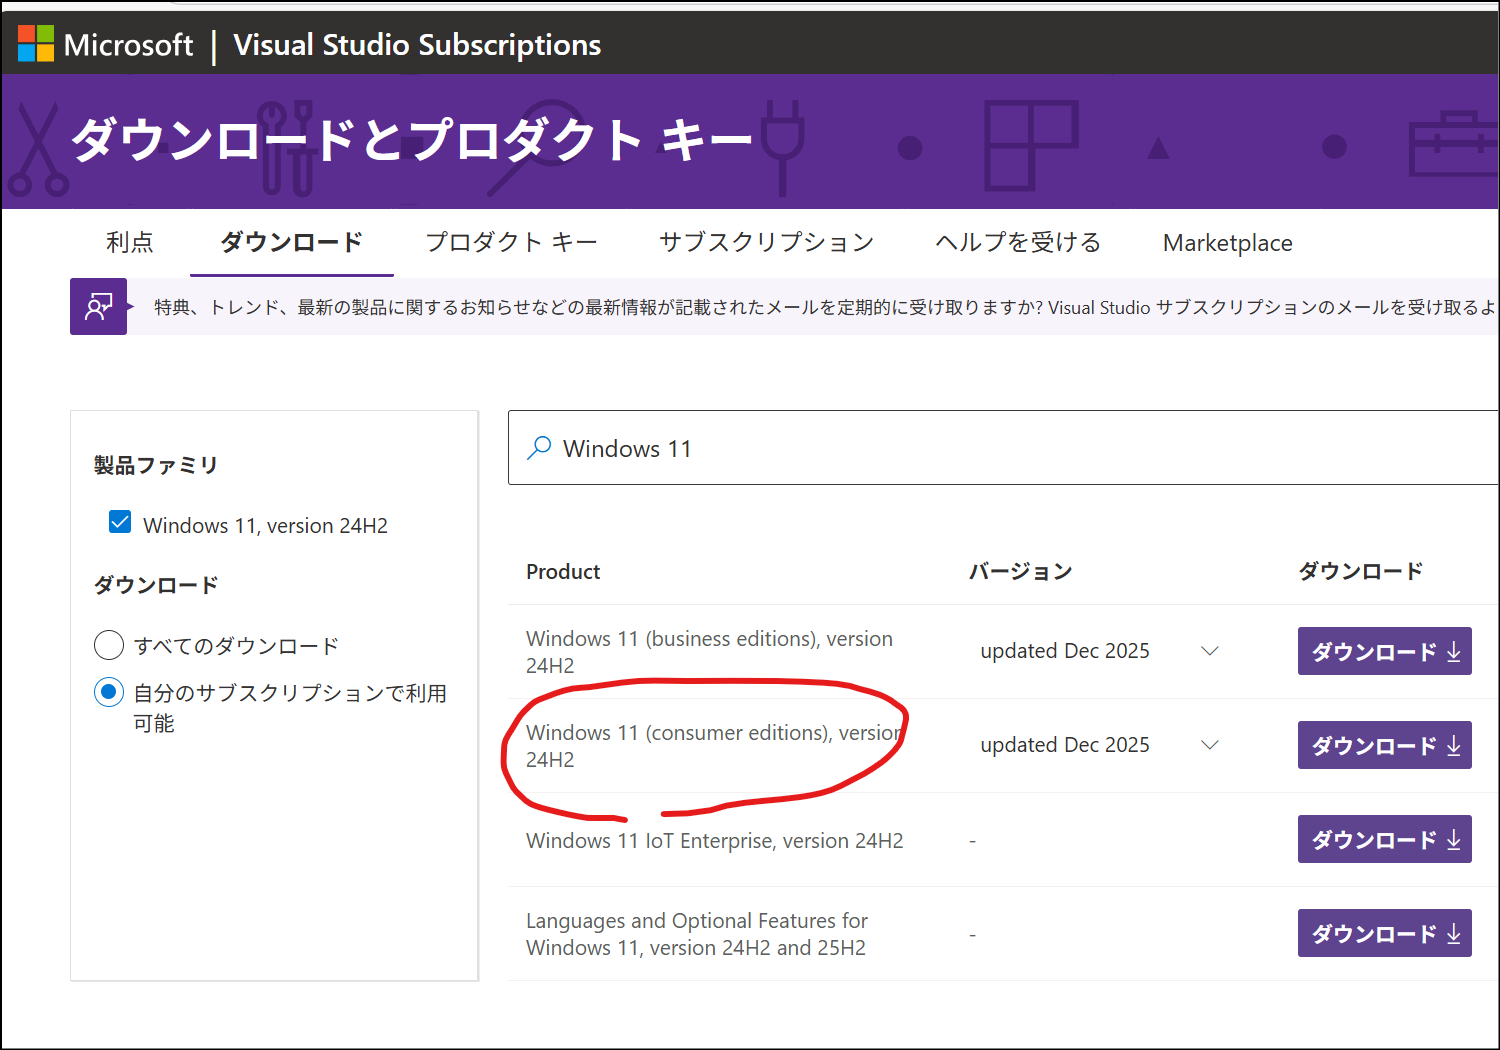1500x1050 pixels.
Task: Select 自分のサブスクリプションで利用可能 radio option
Action: [109, 692]
